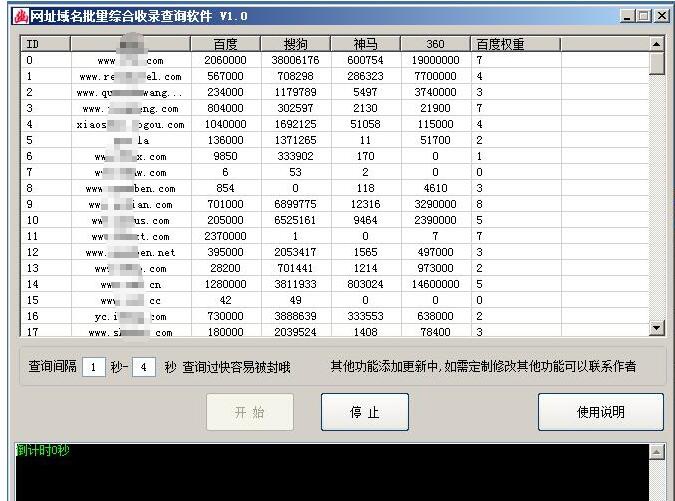
Task: Click Sogou value 3888639 in row 16
Action: (x=295, y=316)
